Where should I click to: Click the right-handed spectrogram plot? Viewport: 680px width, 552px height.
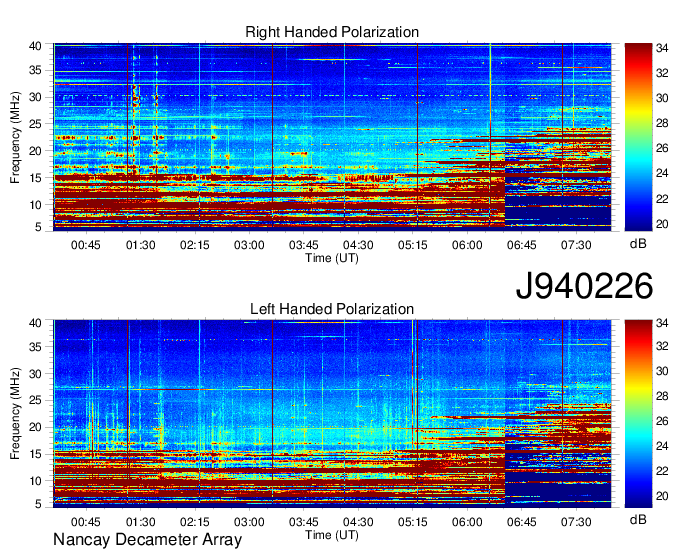[x=332, y=135]
